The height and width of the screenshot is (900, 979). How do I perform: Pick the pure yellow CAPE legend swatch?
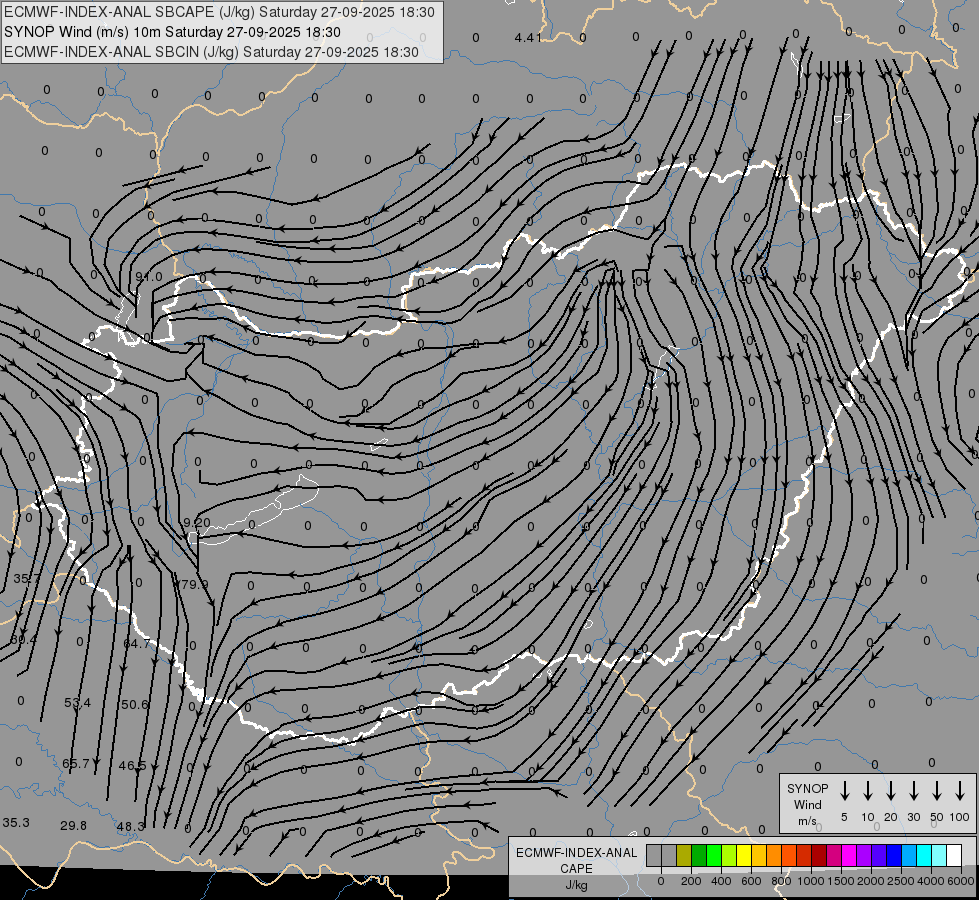[x=744, y=856]
